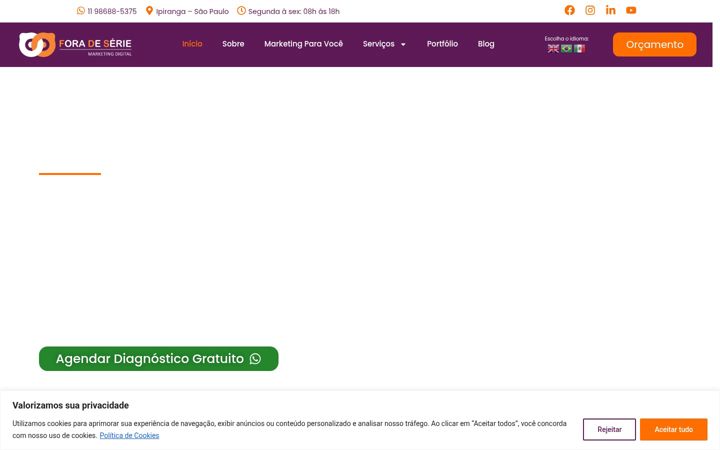Image resolution: width=720 pixels, height=450 pixels.
Task: Go to the Início menu item
Action: click(192, 44)
